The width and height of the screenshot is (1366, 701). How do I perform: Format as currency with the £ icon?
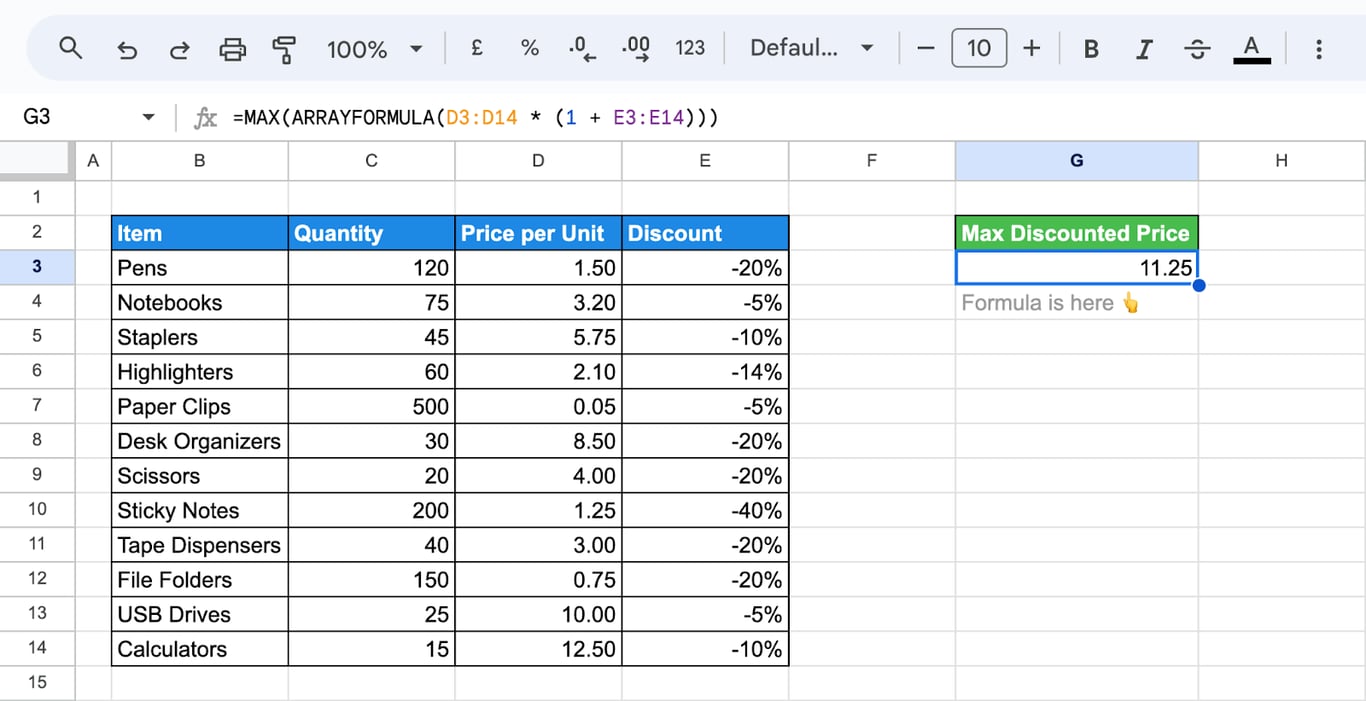(x=477, y=47)
